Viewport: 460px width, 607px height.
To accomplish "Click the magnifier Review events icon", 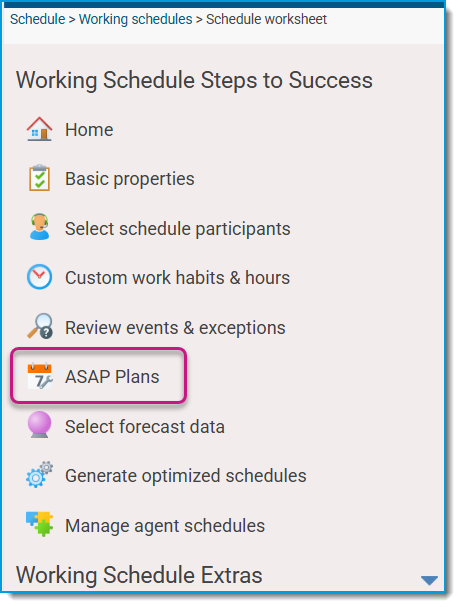I will click(x=40, y=326).
